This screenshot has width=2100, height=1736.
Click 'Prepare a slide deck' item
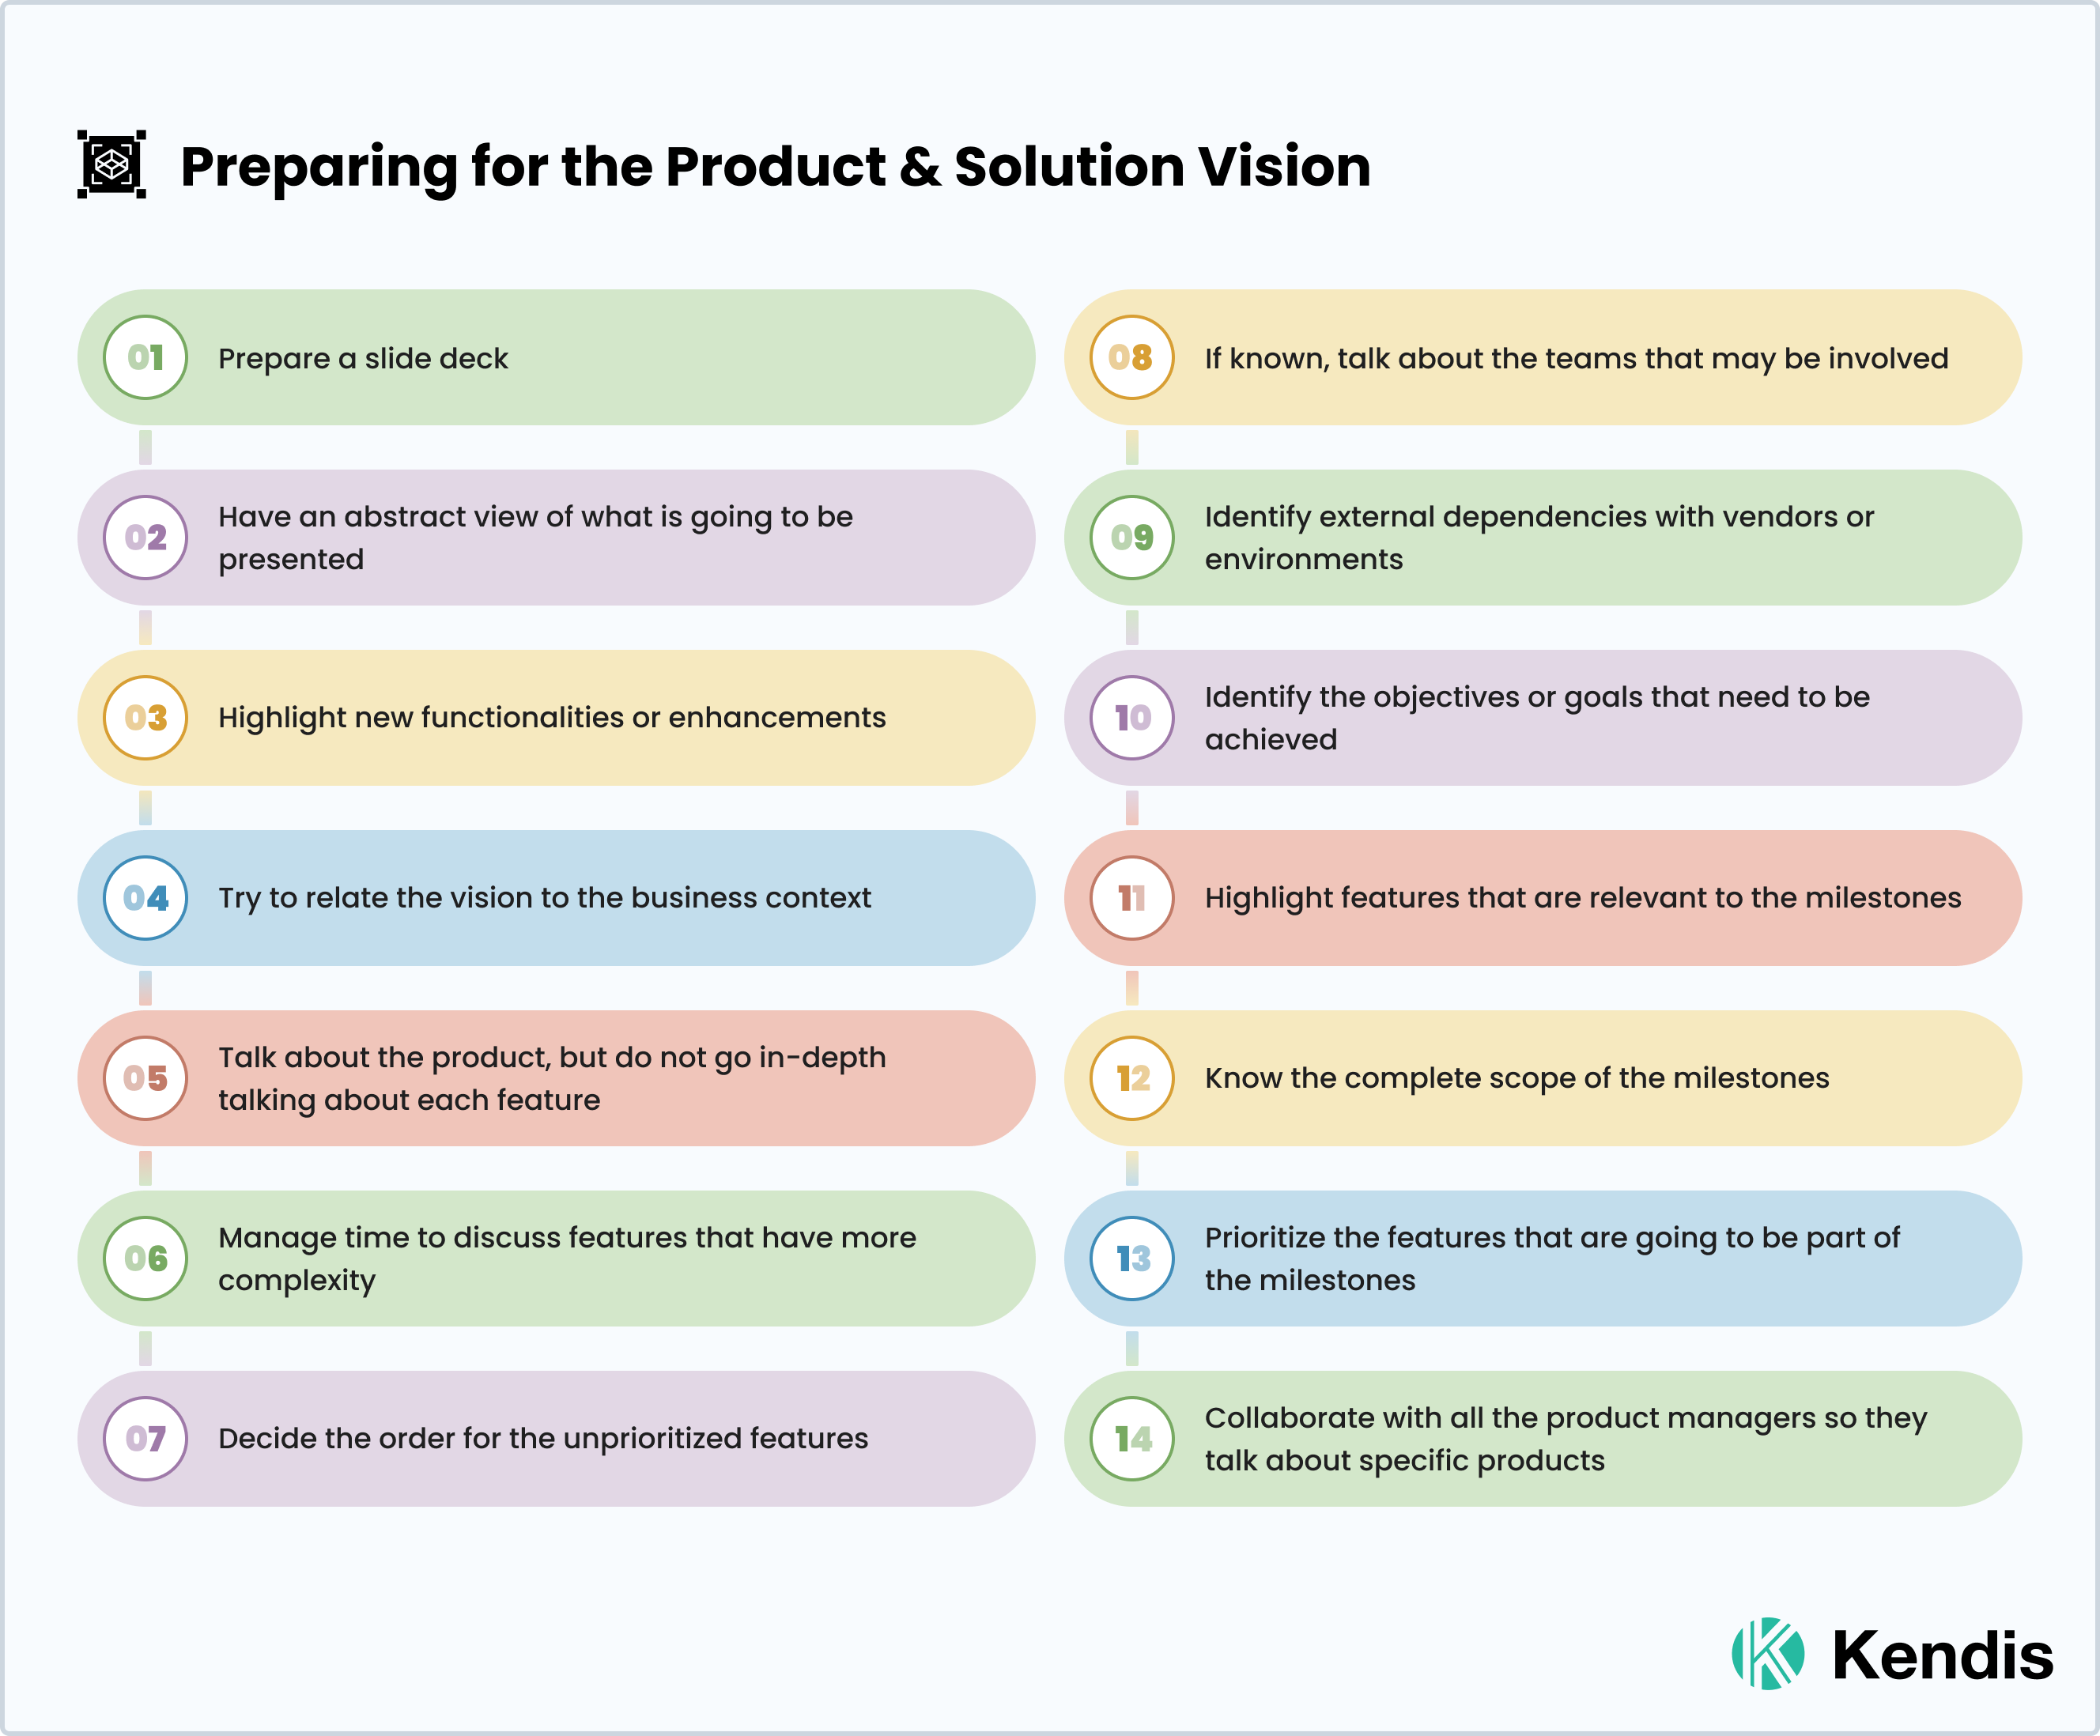pos(363,358)
